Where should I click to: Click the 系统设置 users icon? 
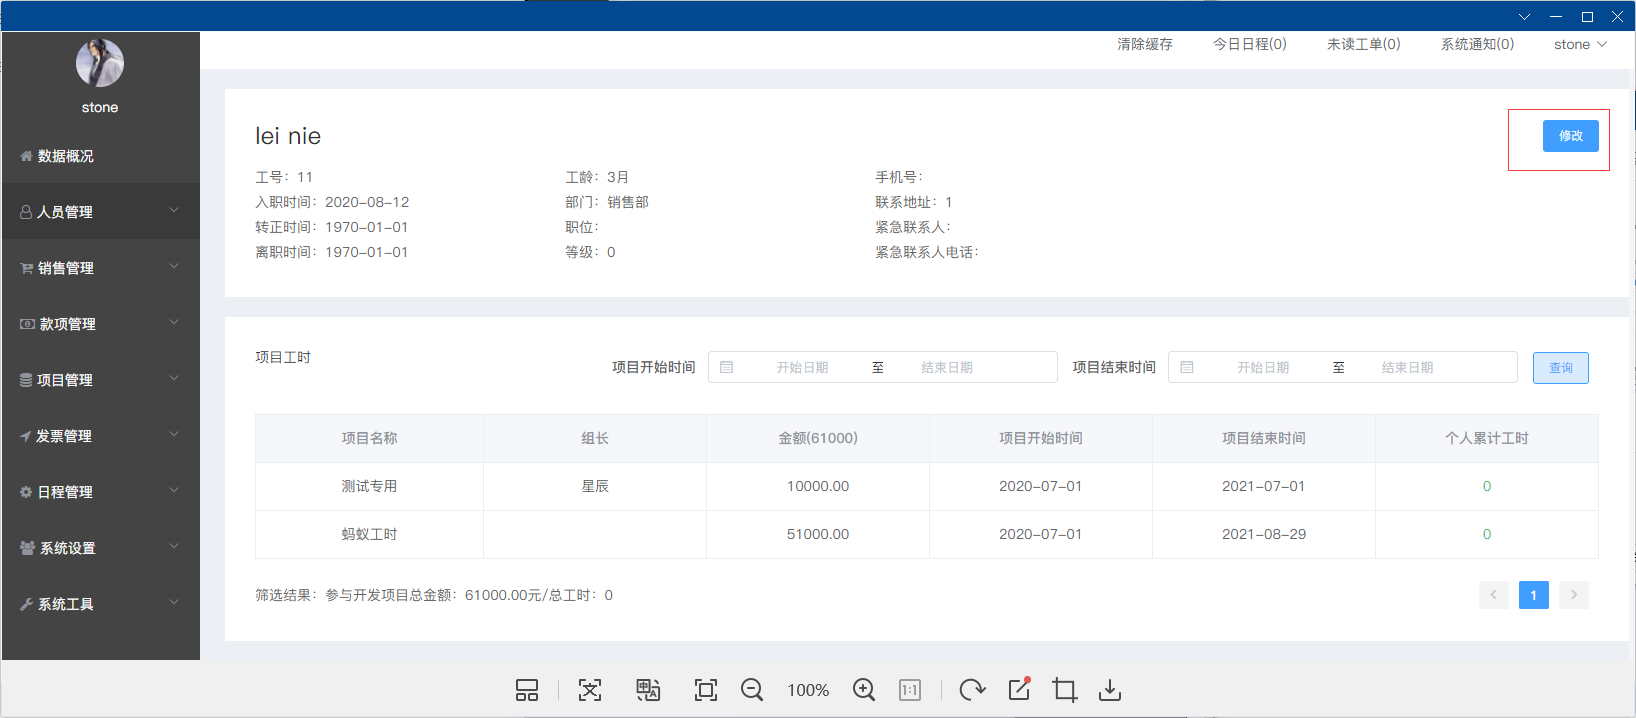[x=27, y=548]
